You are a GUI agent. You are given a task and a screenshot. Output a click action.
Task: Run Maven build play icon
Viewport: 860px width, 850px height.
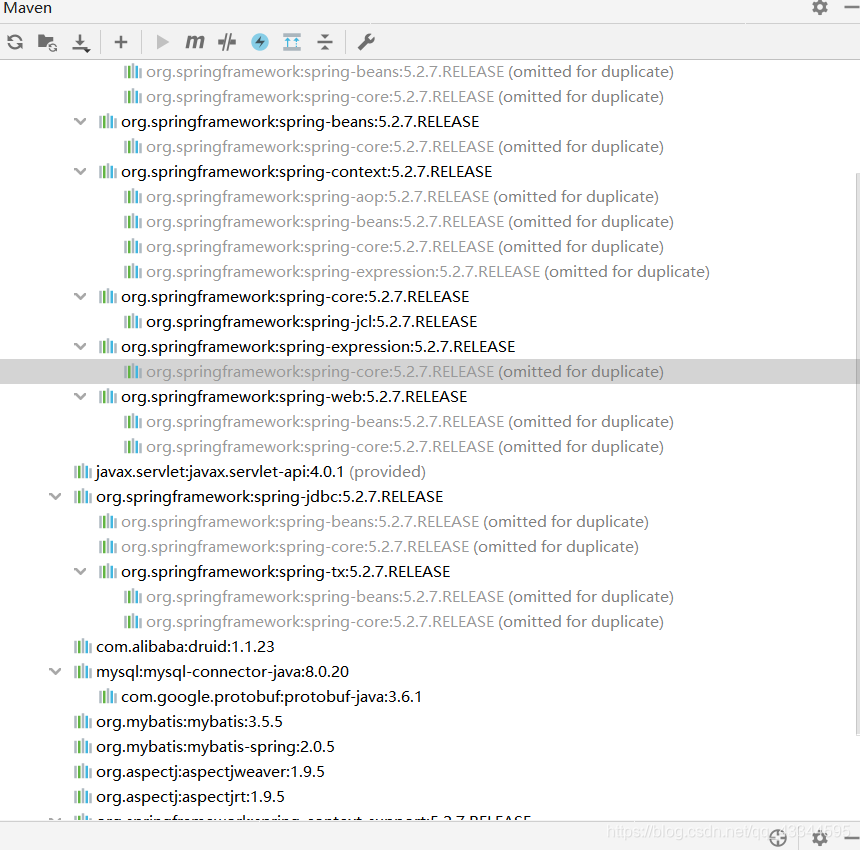[x=162, y=42]
